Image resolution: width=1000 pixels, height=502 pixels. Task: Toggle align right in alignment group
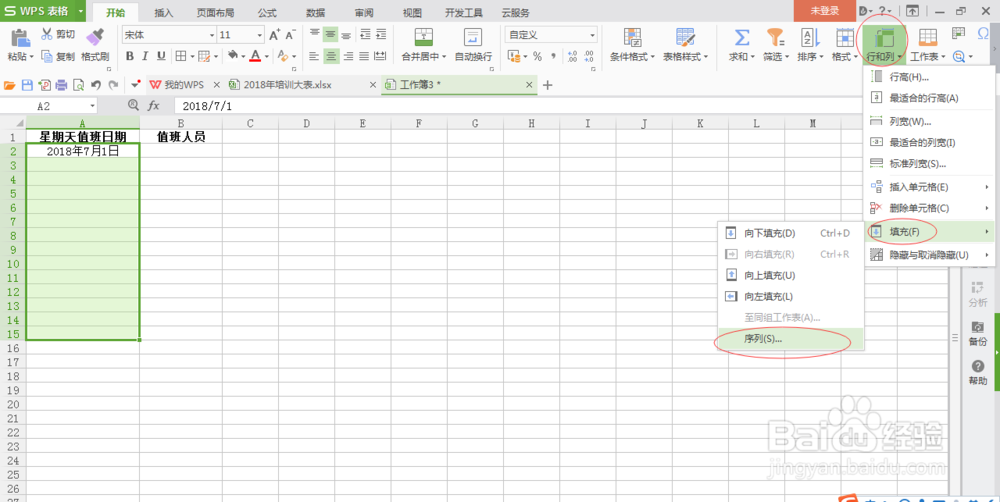tap(348, 56)
